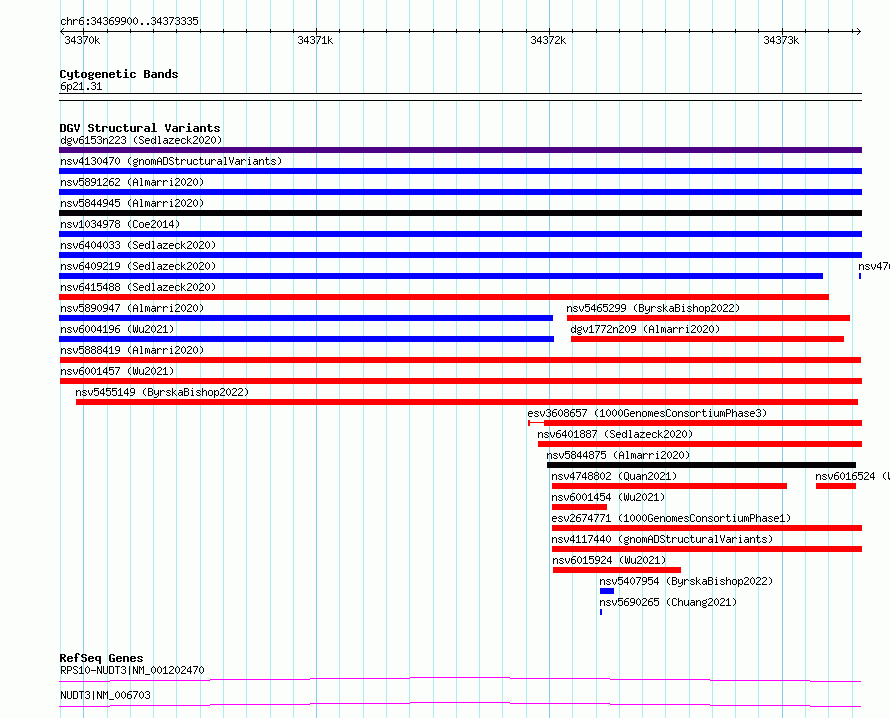
Task: Open nsv5455149 (ByrskaBishop2022) variant label
Action: tap(162, 392)
